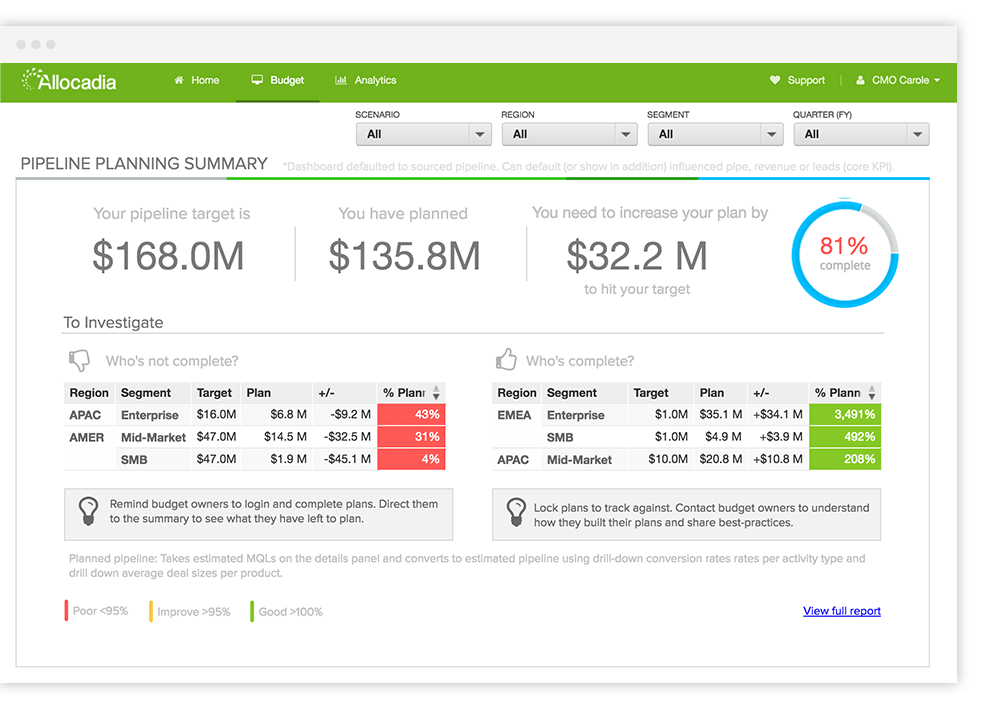Click the Poor <95% legend item
Image resolution: width=1000 pixels, height=712 pixels.
(x=96, y=611)
